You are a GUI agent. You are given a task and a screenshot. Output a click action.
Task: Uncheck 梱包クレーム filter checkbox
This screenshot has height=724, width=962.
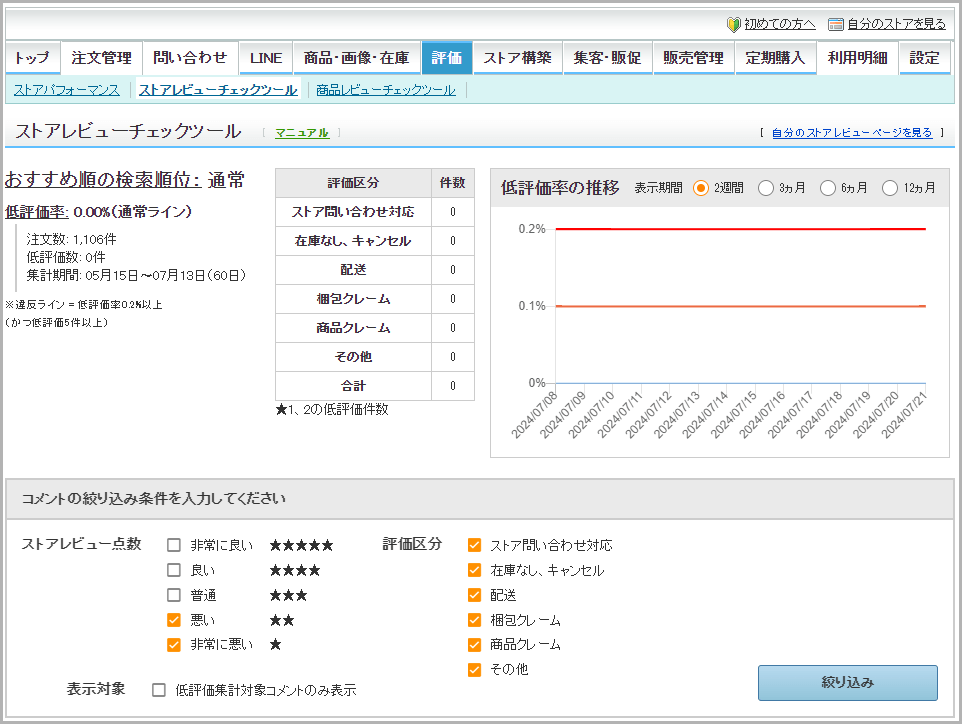pyautogui.click(x=474, y=620)
